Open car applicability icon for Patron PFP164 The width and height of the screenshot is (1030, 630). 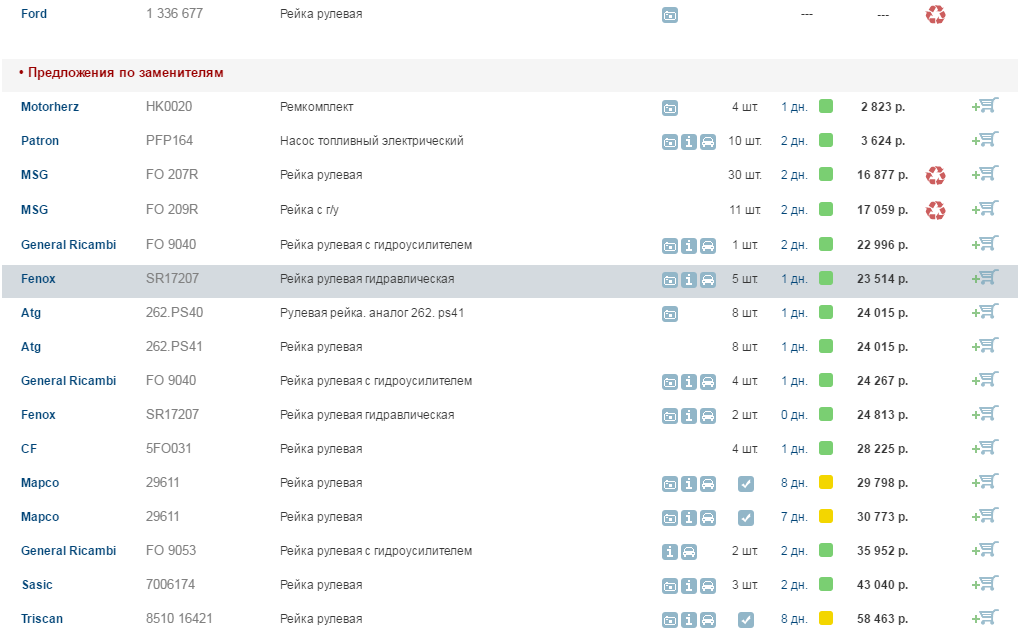click(707, 142)
